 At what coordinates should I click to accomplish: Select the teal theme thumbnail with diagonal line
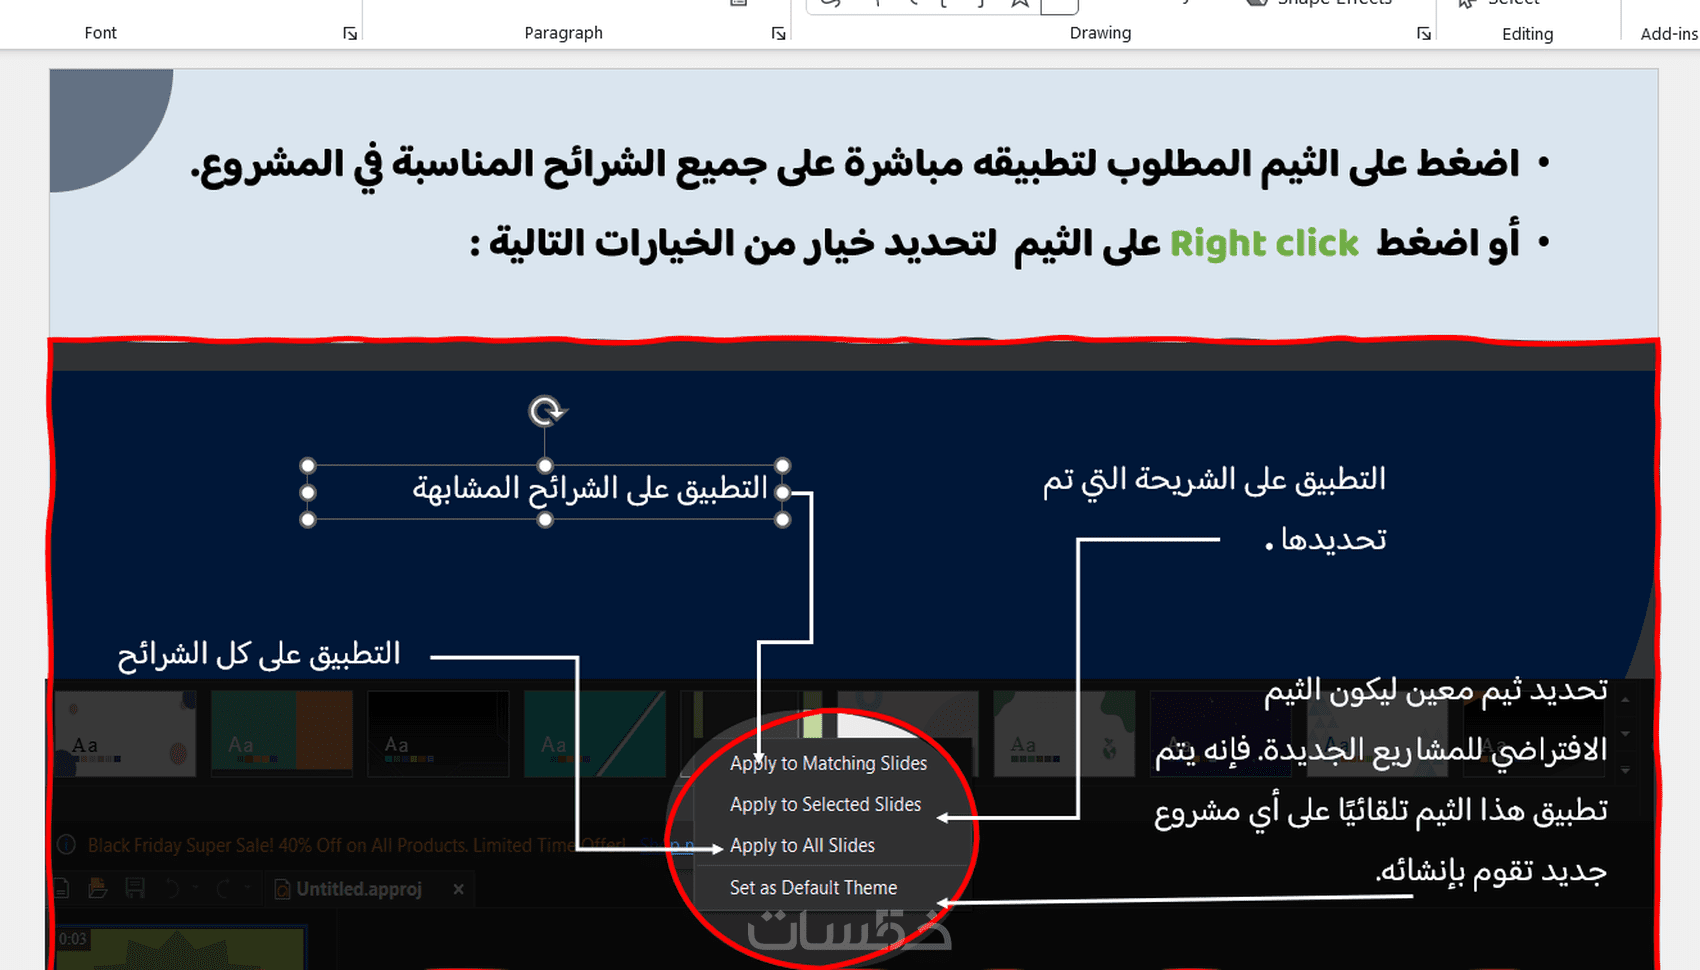click(595, 734)
